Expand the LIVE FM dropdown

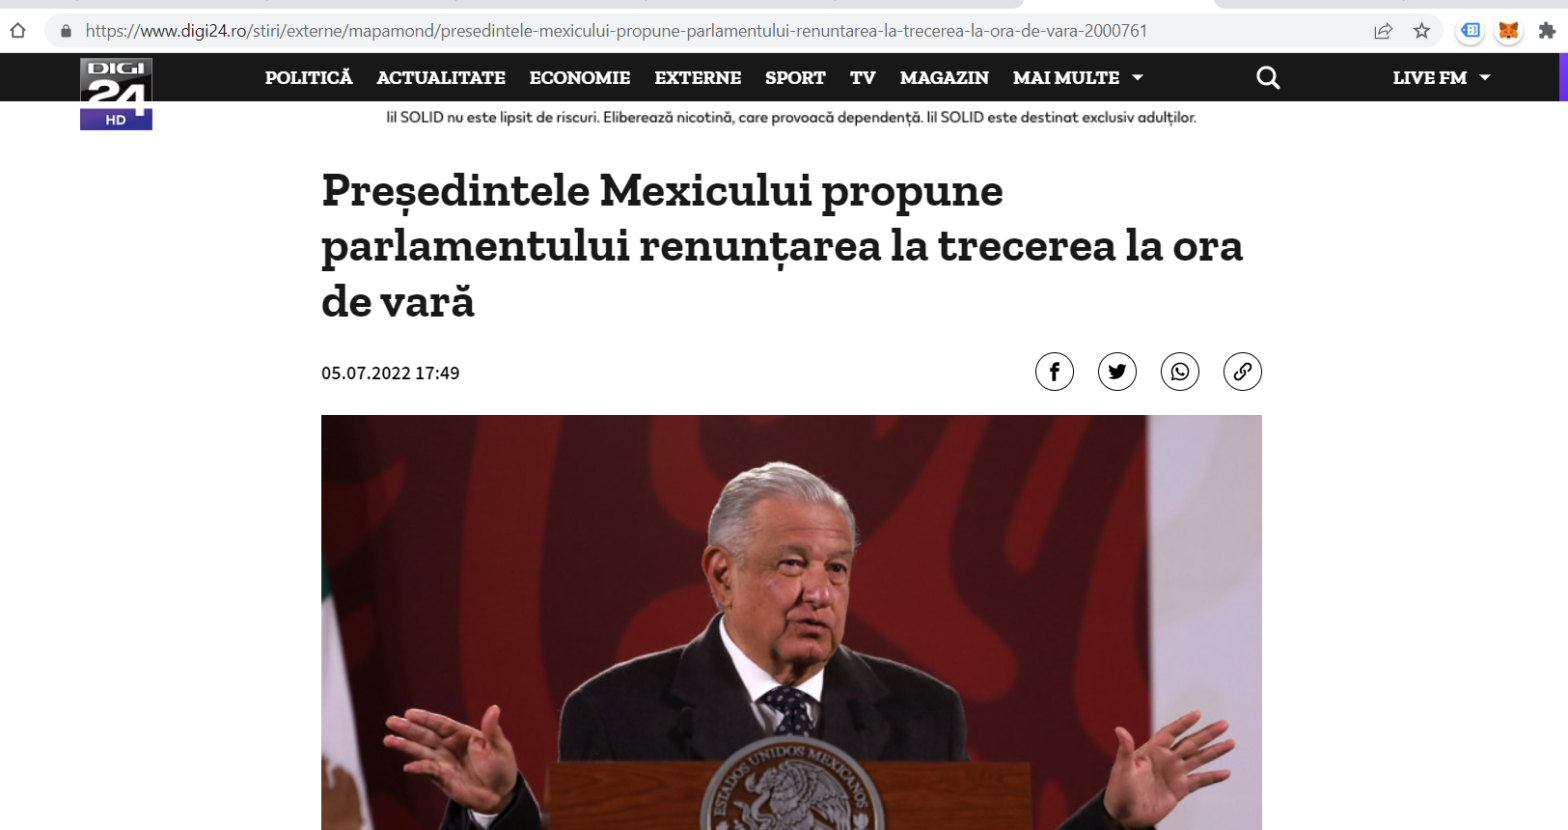(x=1441, y=78)
